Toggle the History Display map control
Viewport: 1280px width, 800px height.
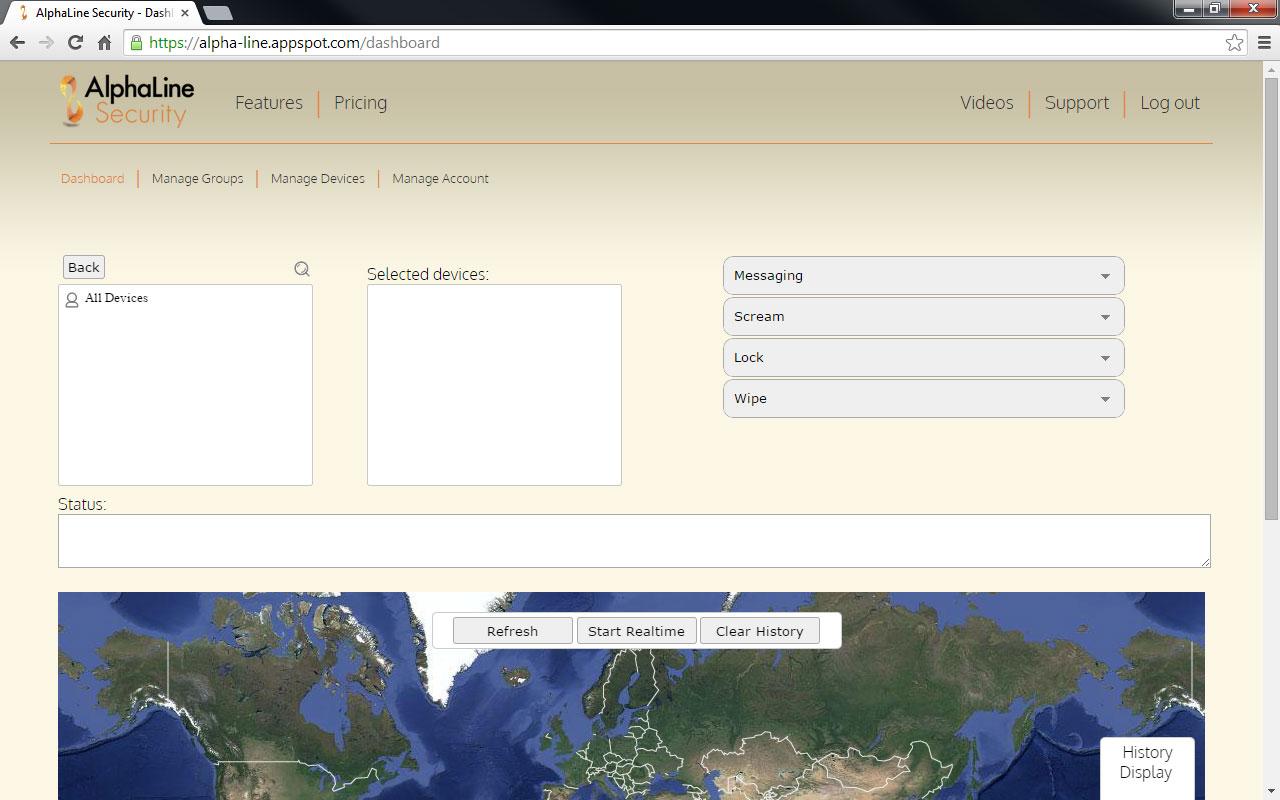pos(1146,762)
